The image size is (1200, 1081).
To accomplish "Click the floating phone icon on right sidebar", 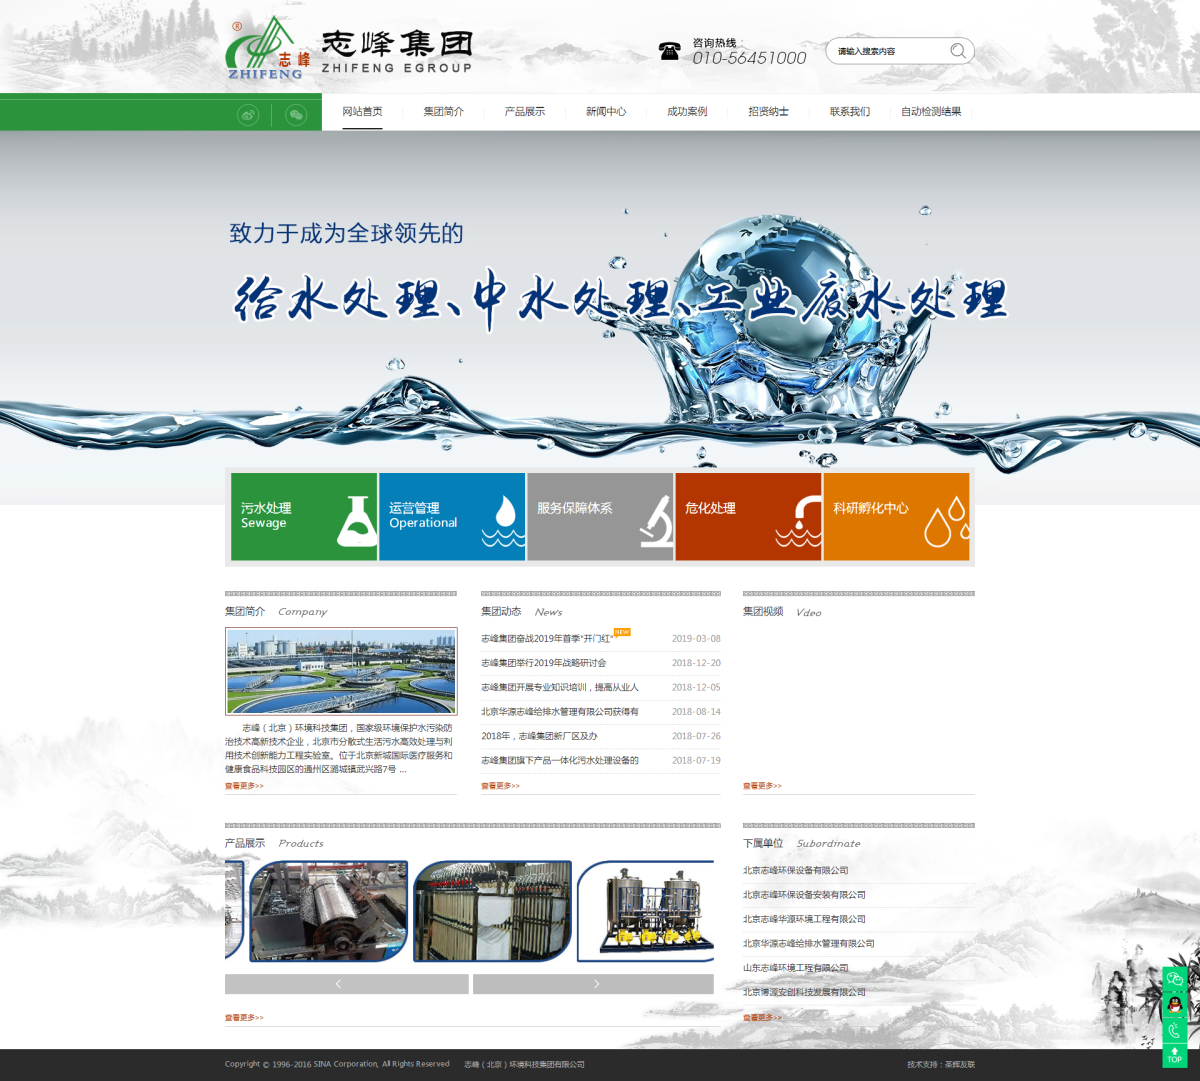I will coord(1175,1030).
